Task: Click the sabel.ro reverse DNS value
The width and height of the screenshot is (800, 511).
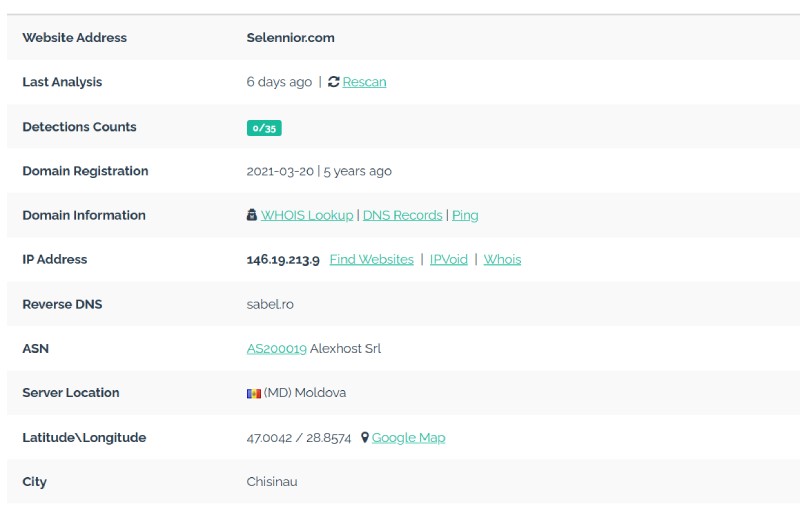Action: point(270,304)
